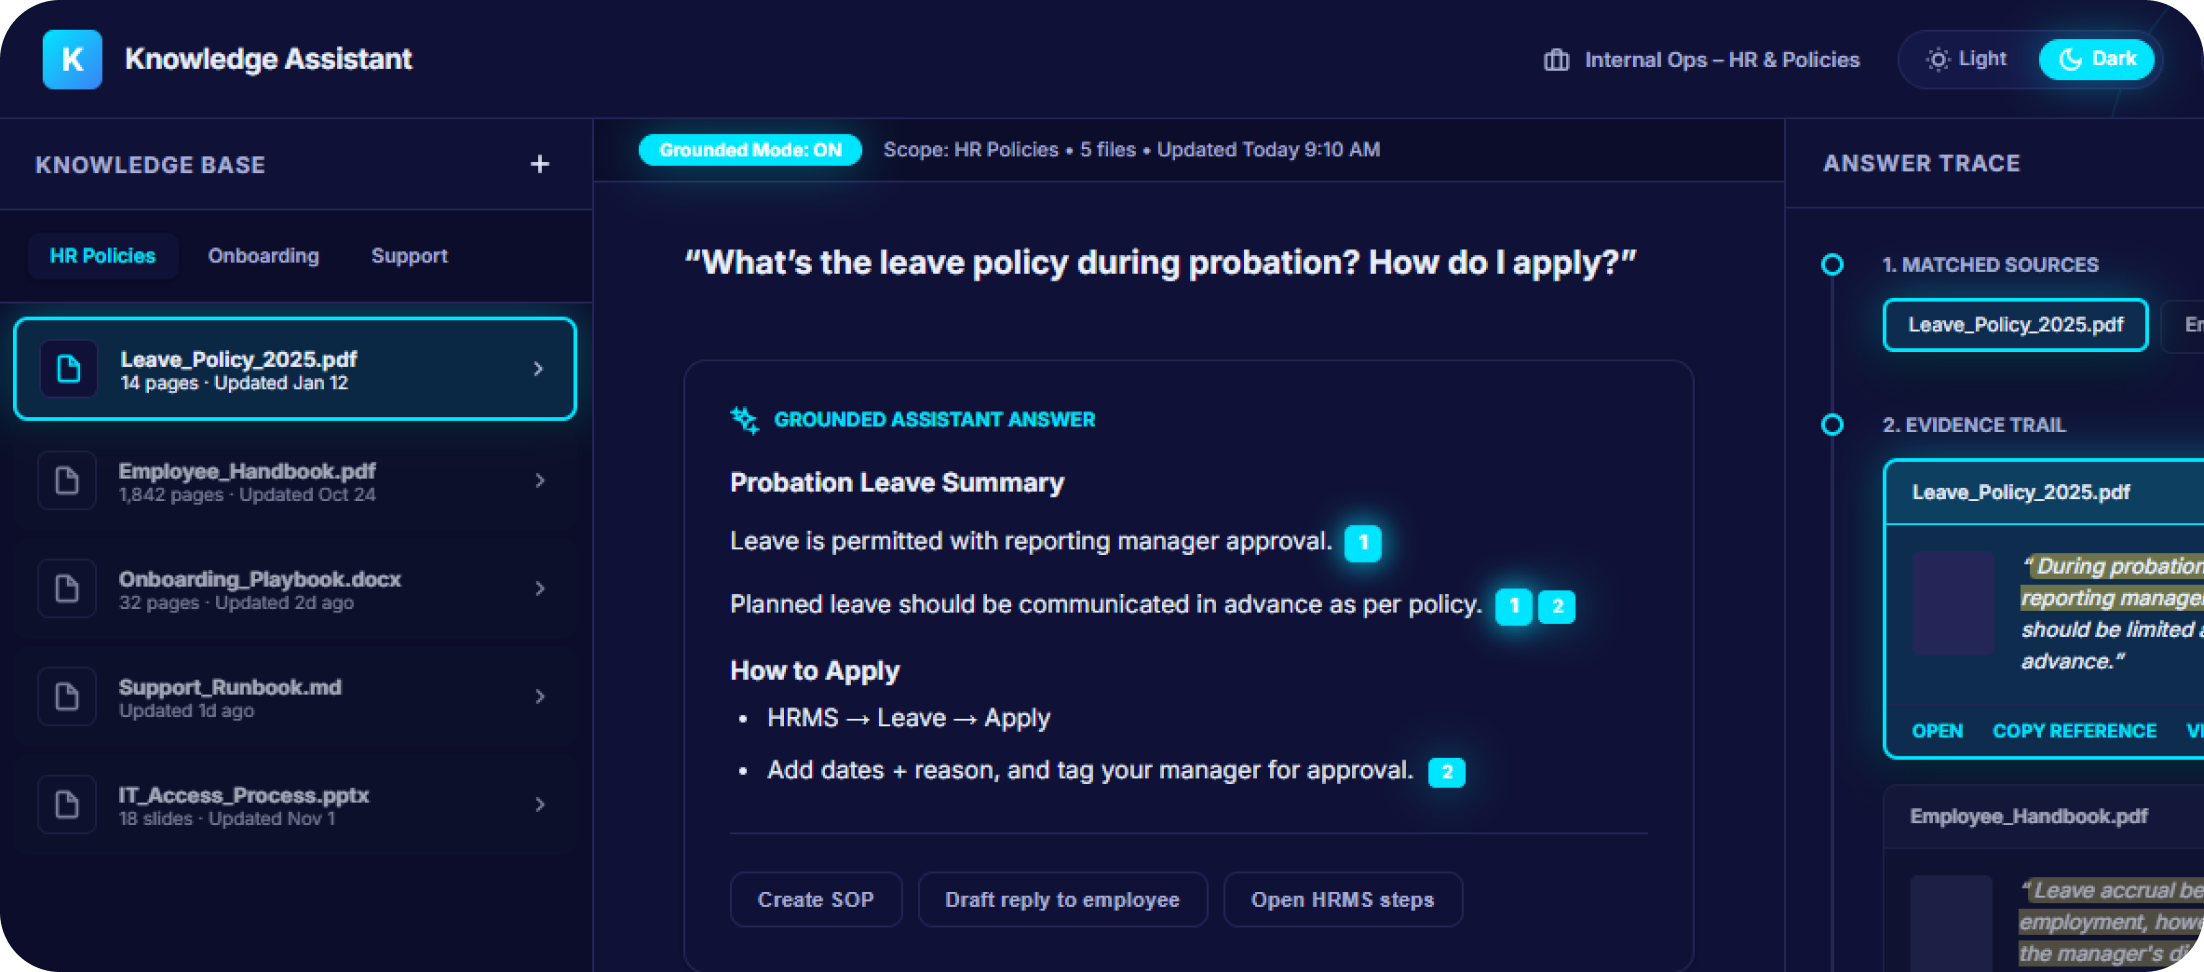This screenshot has width=2204, height=972.
Task: Switch to Light theme
Action: point(1966,59)
